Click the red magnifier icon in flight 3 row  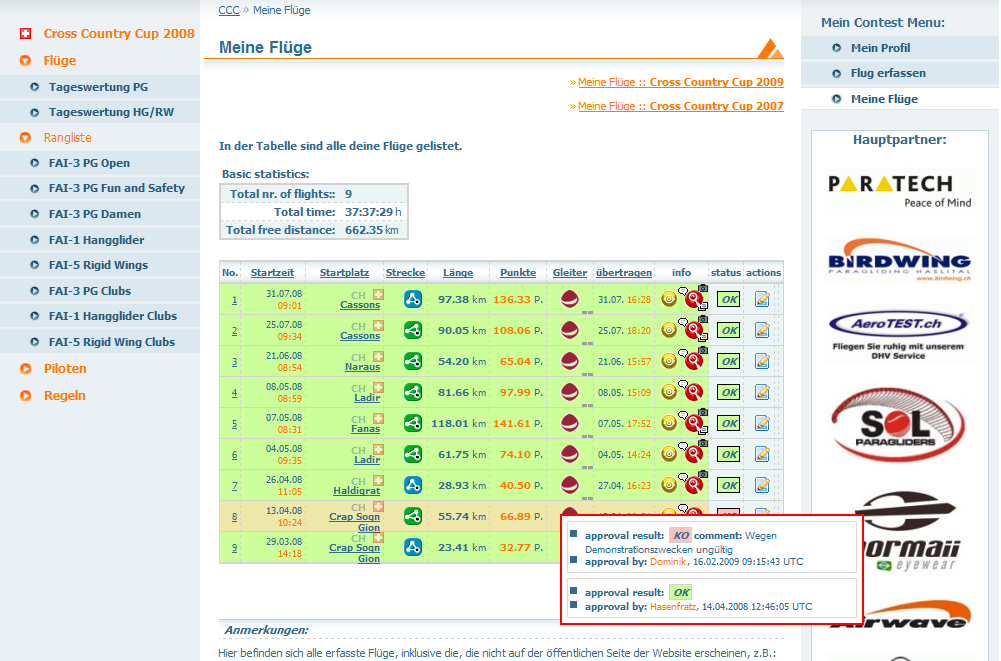[x=691, y=361]
